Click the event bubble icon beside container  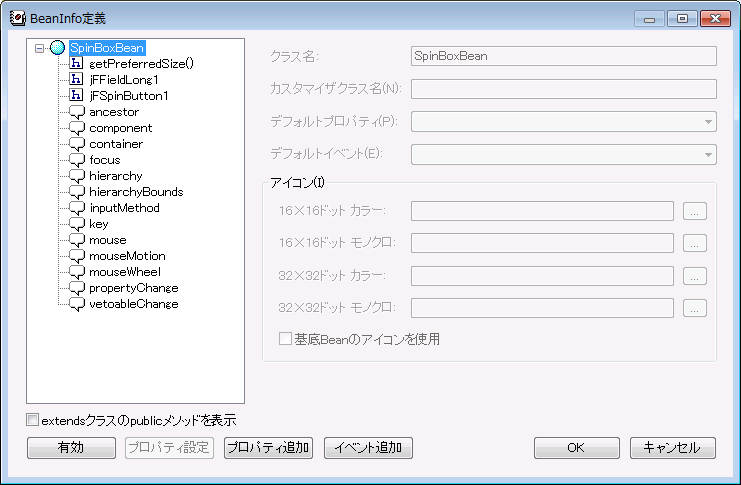(77, 145)
